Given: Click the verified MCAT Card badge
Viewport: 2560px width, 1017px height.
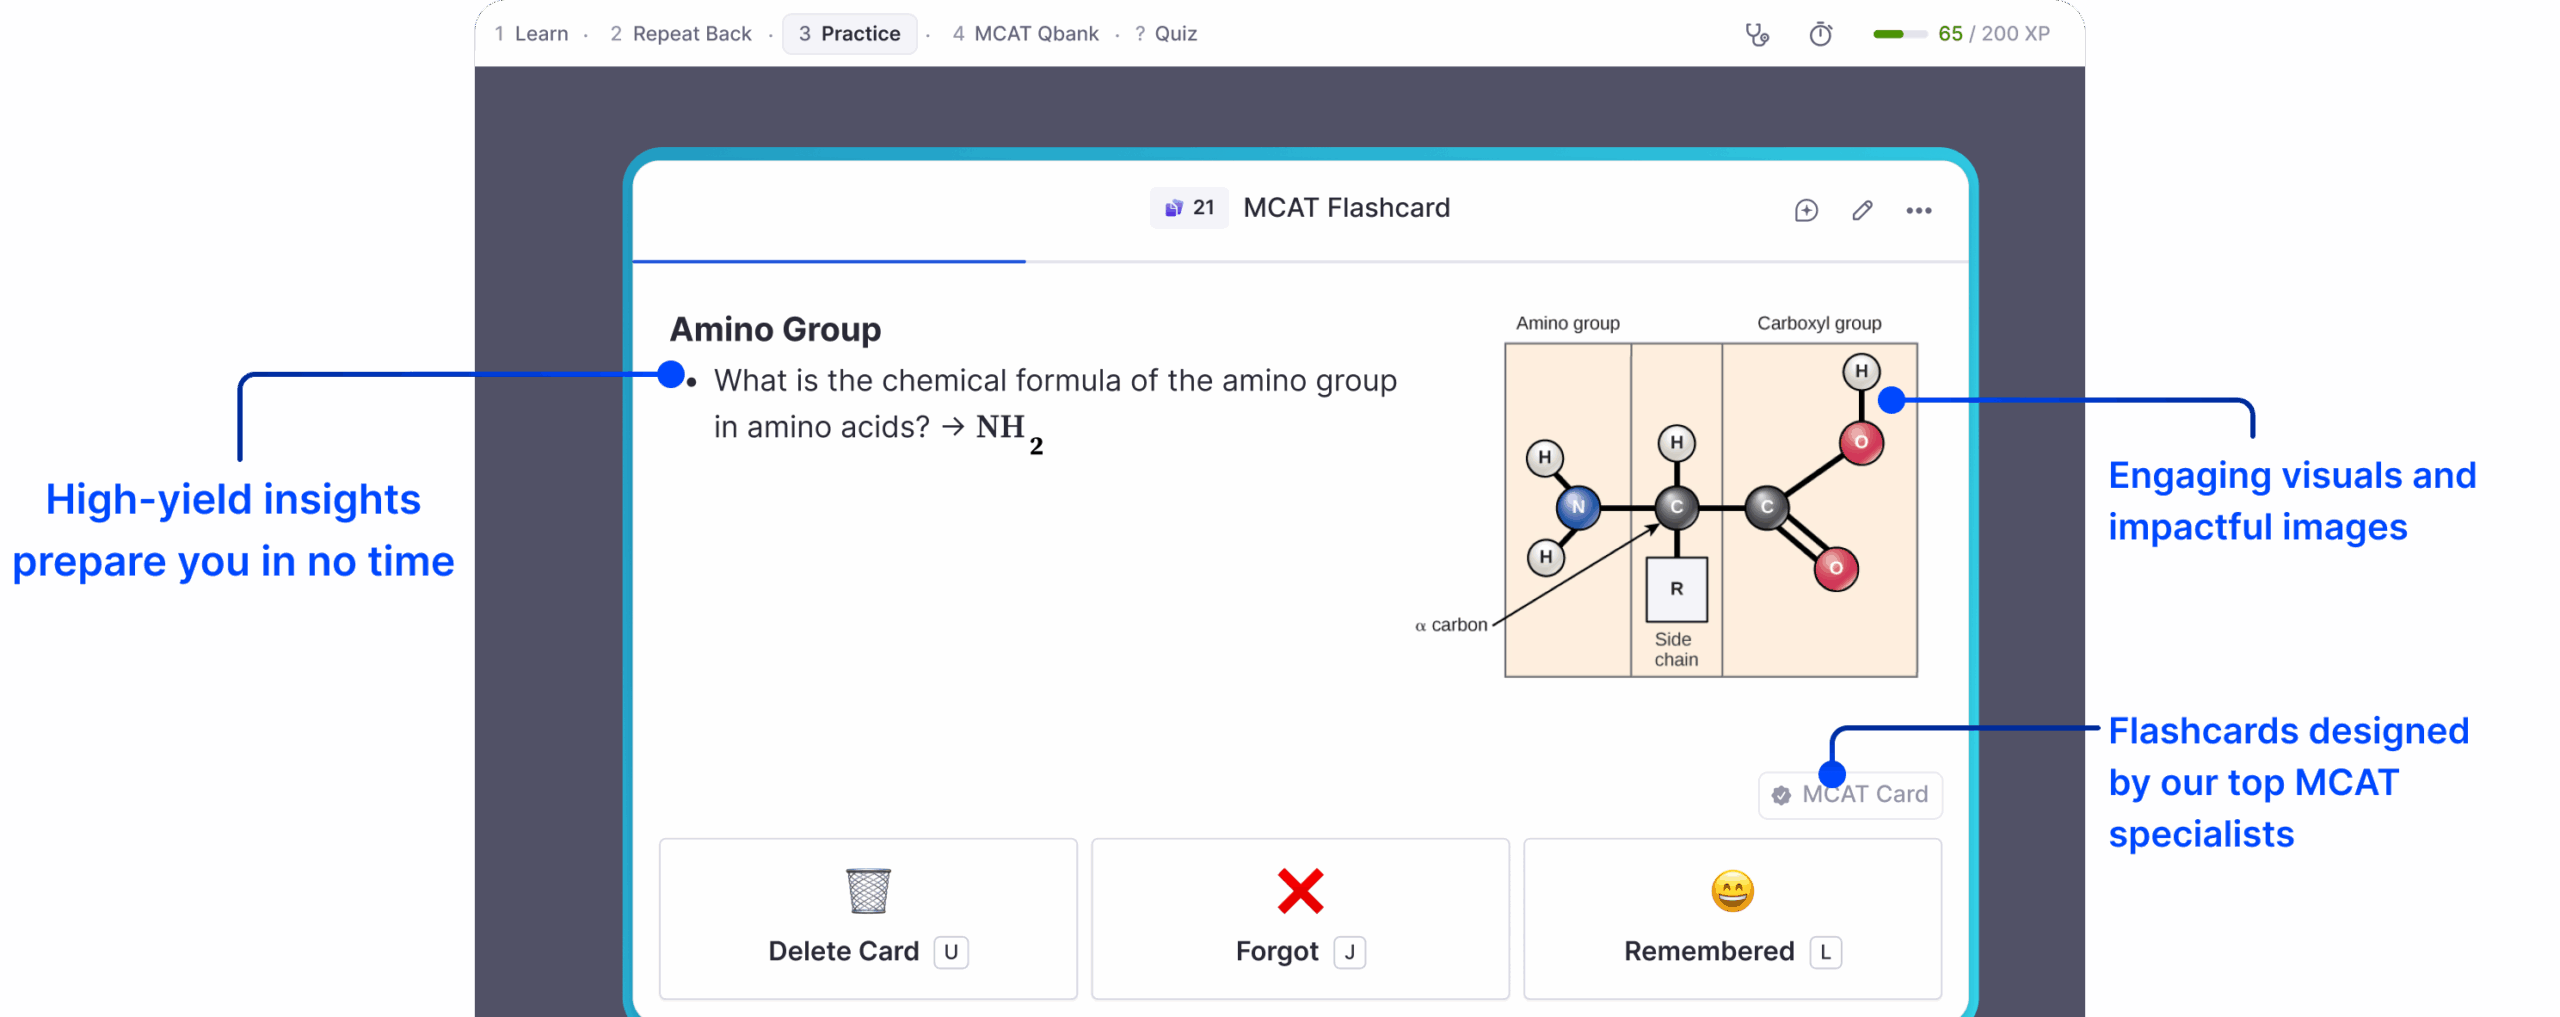Looking at the screenshot, I should (1850, 795).
